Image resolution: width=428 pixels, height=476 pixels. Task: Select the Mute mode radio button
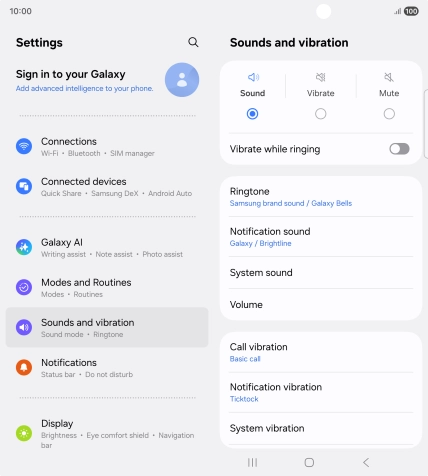coord(389,114)
